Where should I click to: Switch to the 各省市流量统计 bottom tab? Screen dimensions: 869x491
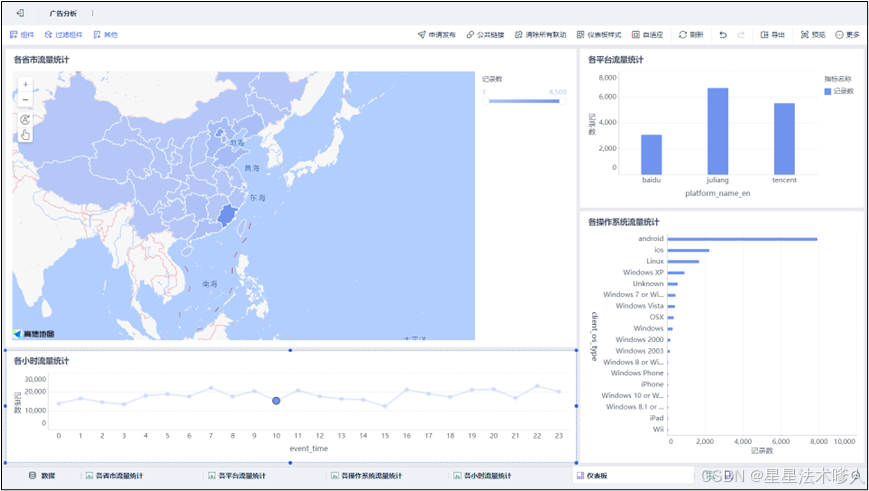pos(114,475)
